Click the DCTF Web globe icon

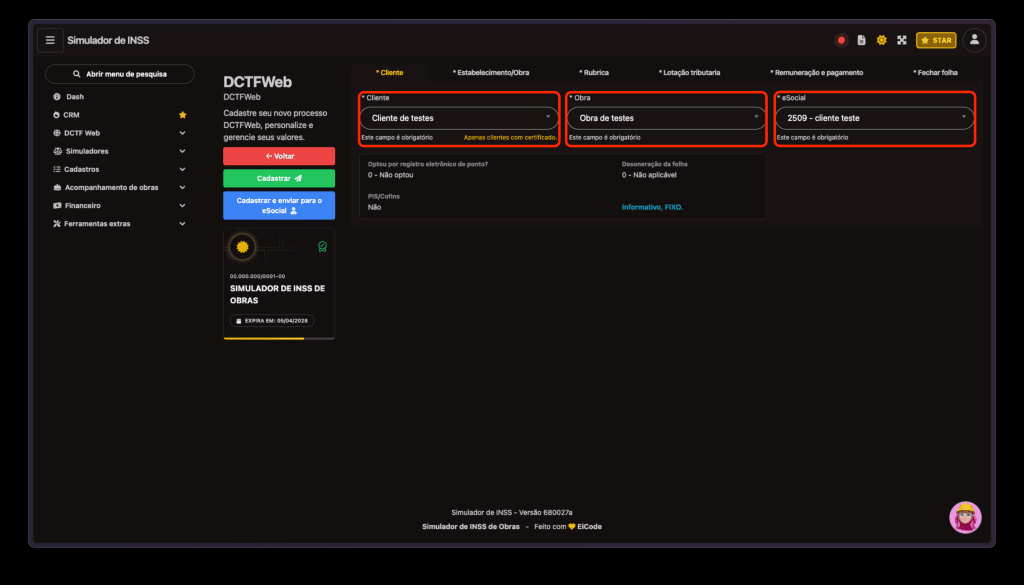57,133
